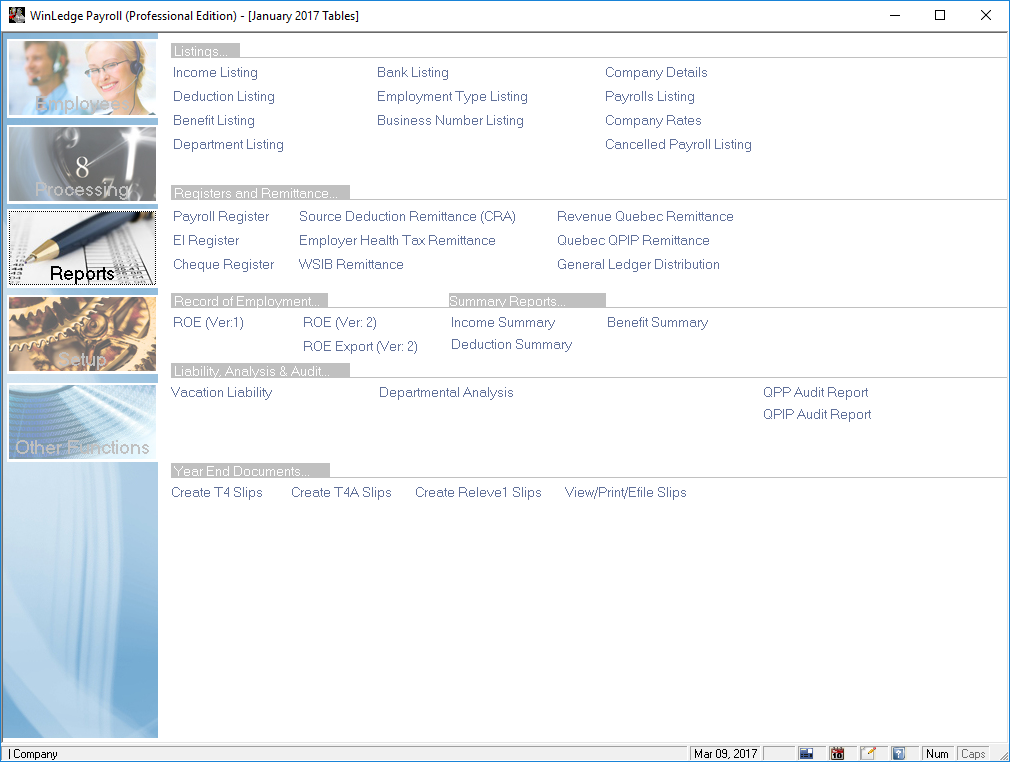Screen dimensions: 1010x762
Task: Open View/Print/Efile Slips
Action: pyautogui.click(x=625, y=493)
